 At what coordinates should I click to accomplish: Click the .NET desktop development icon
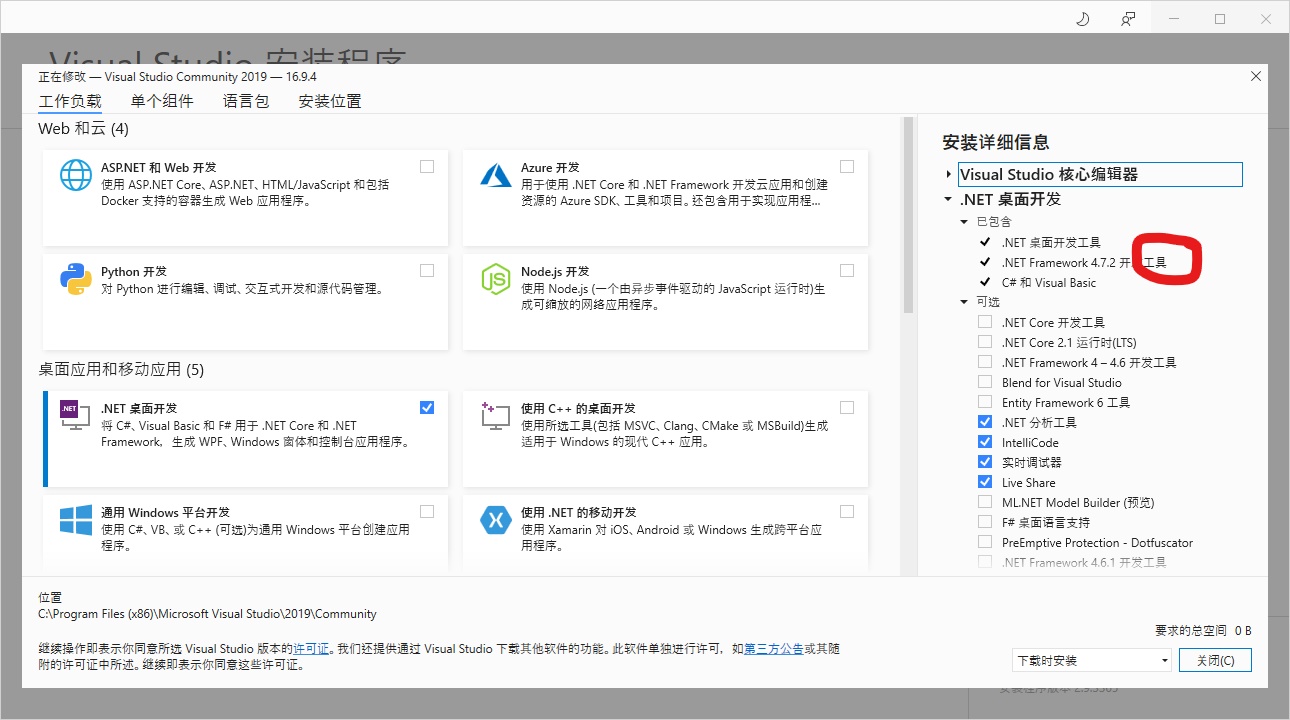(76, 415)
